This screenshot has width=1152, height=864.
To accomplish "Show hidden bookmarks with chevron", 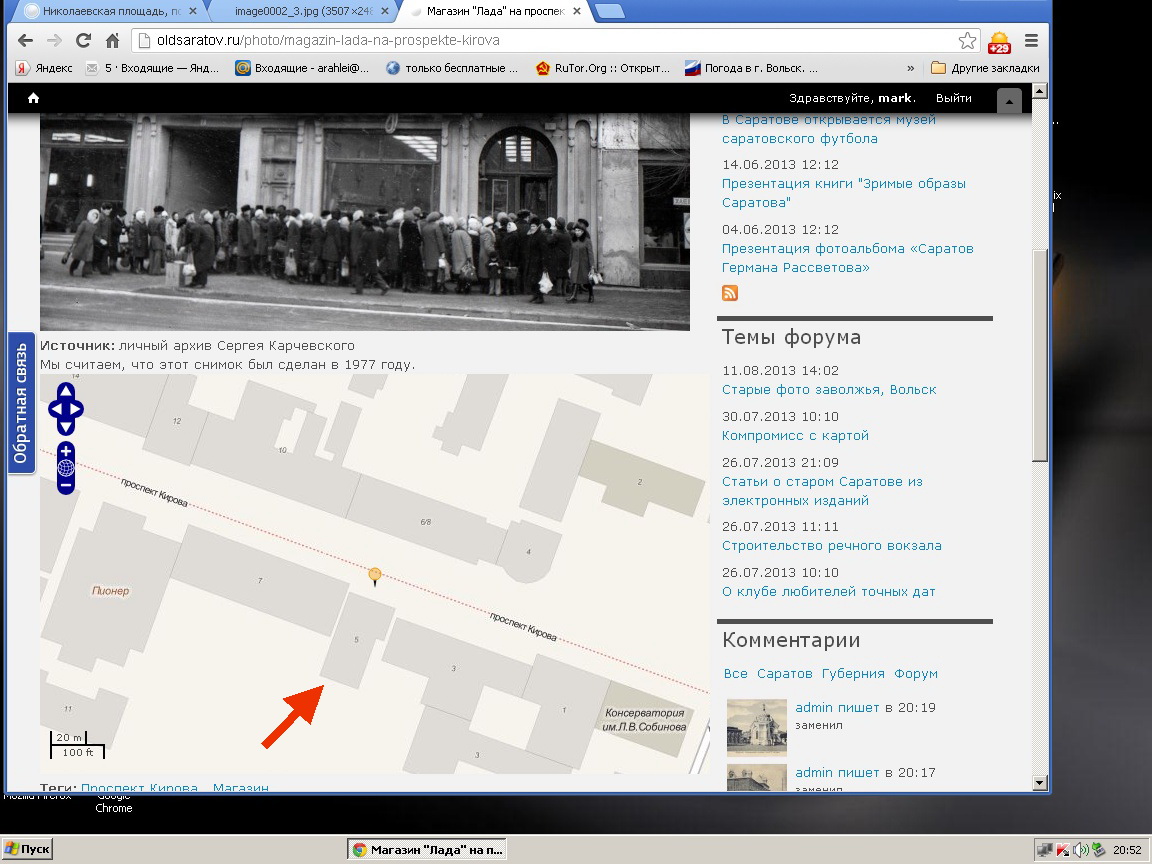I will (910, 68).
